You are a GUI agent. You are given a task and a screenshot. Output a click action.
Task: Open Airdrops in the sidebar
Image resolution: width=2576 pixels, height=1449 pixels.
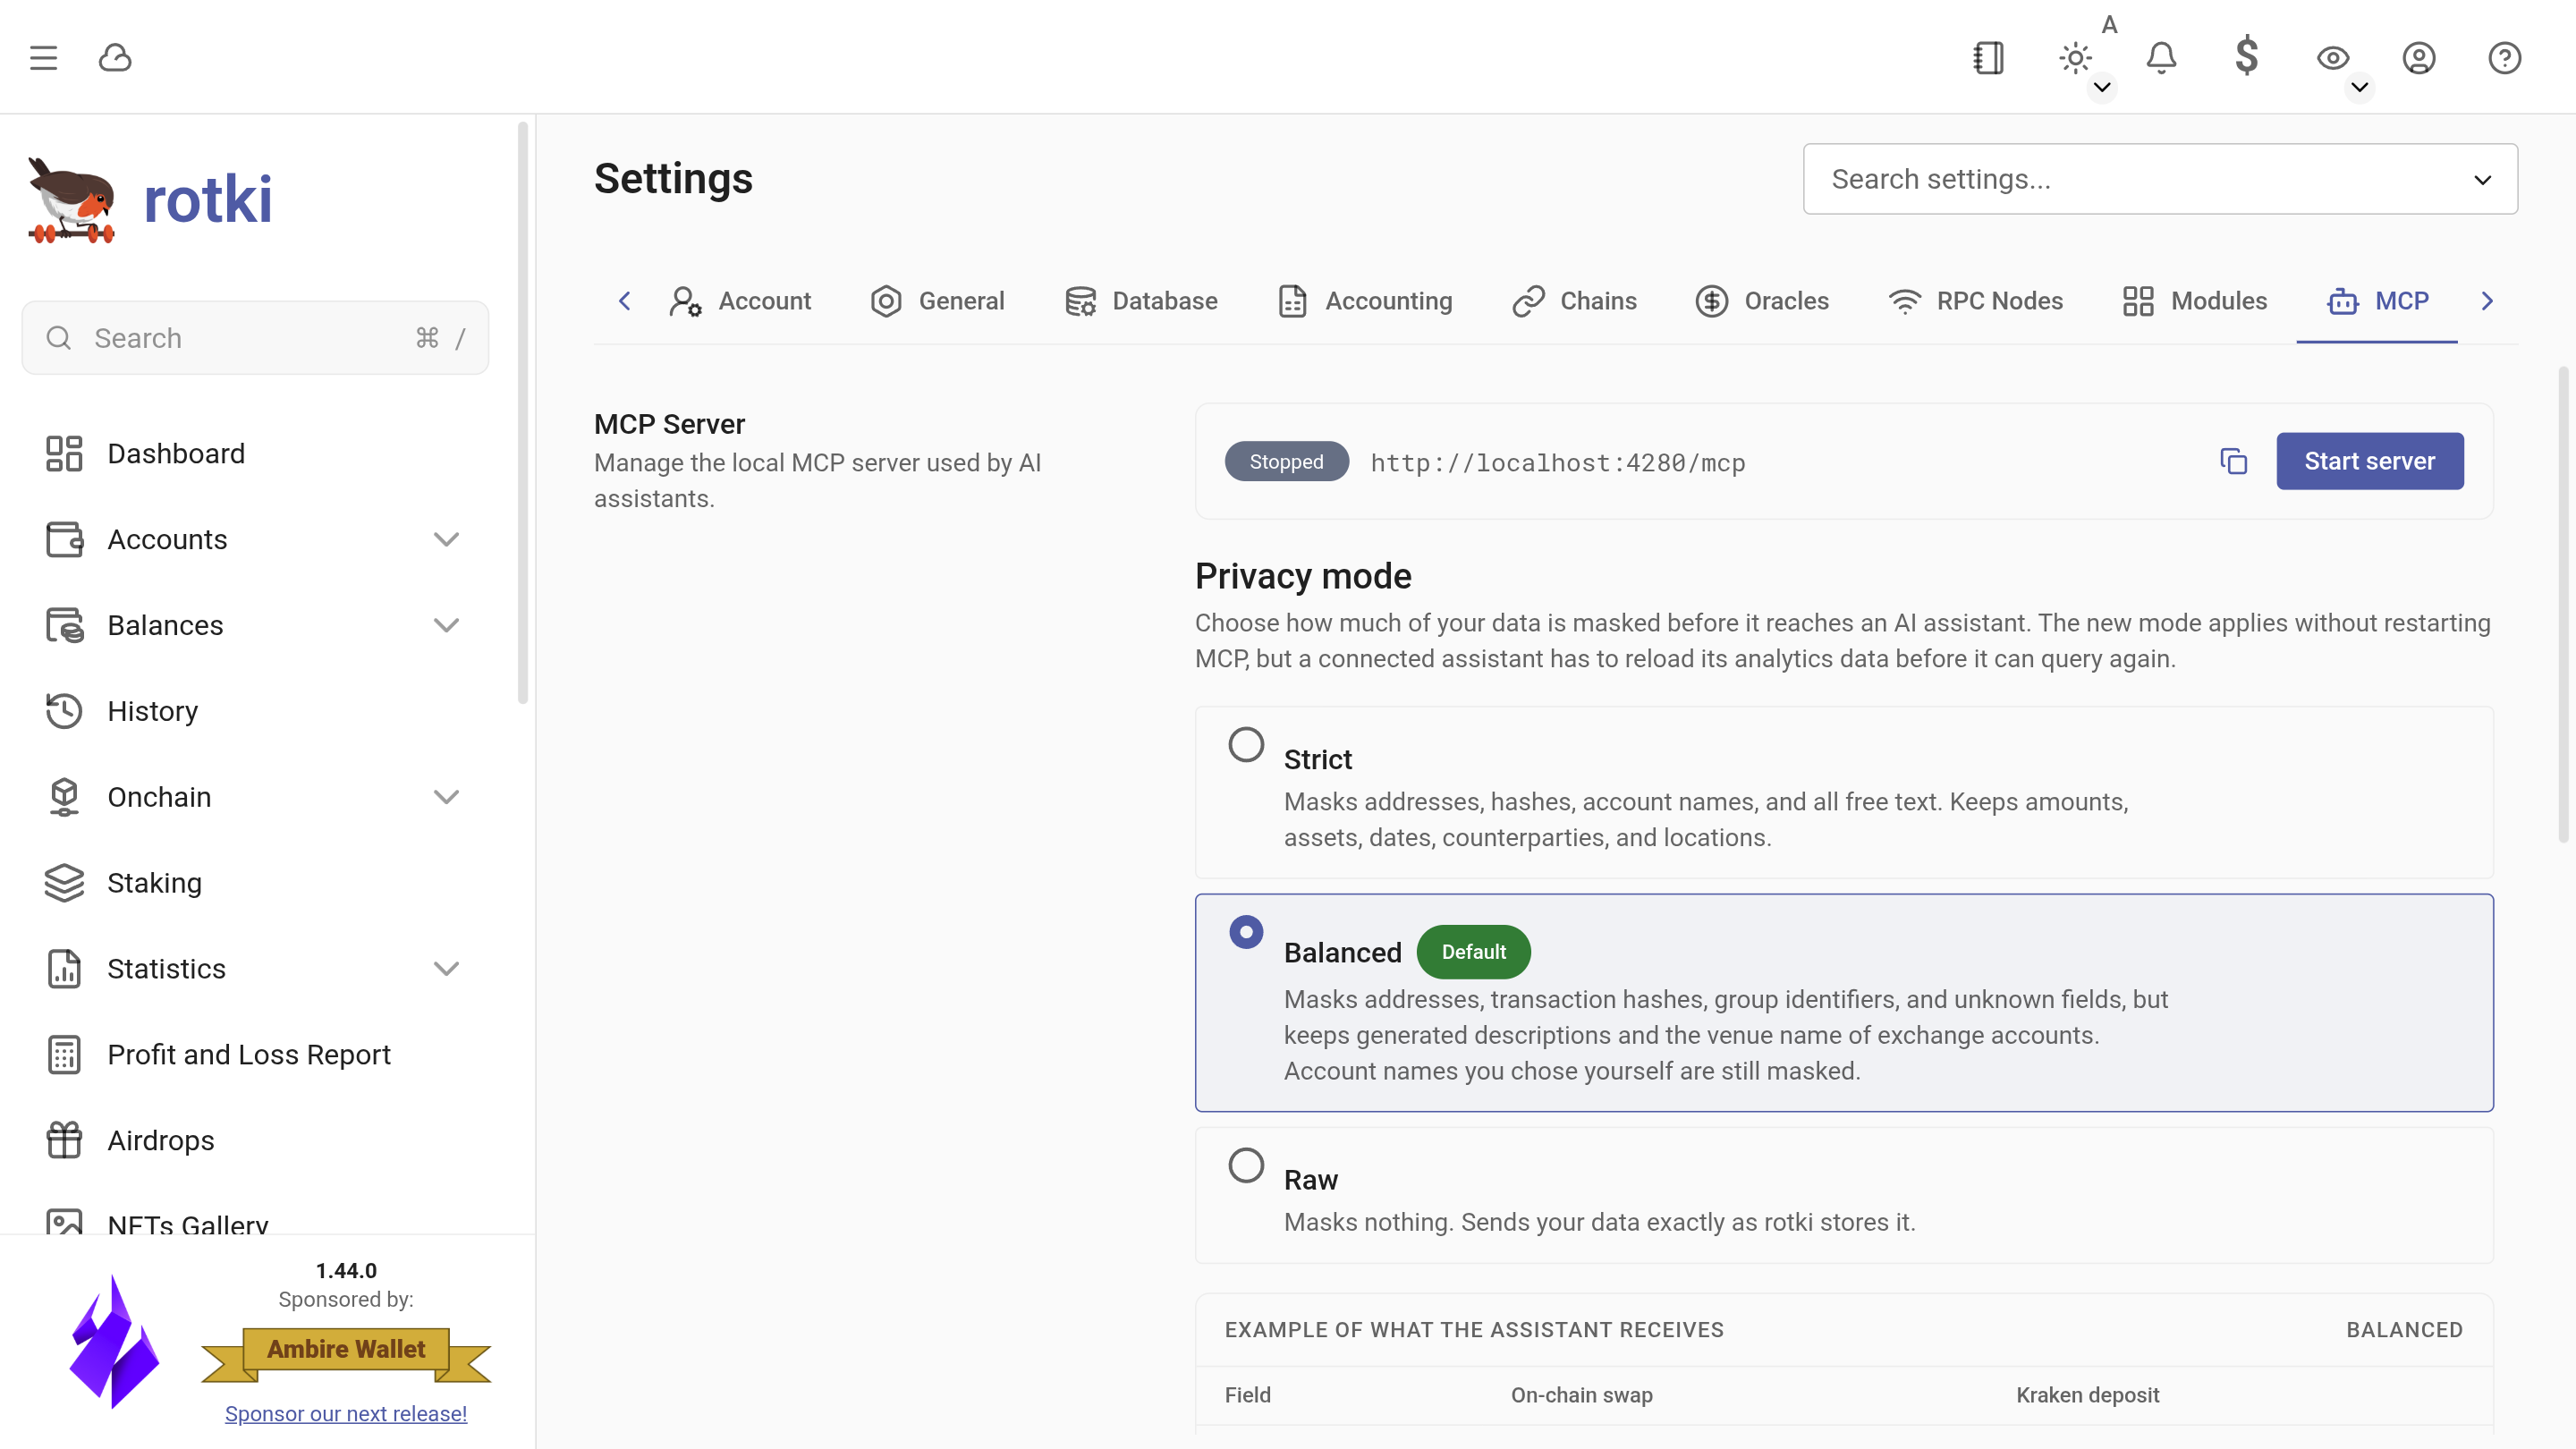click(x=256, y=1141)
